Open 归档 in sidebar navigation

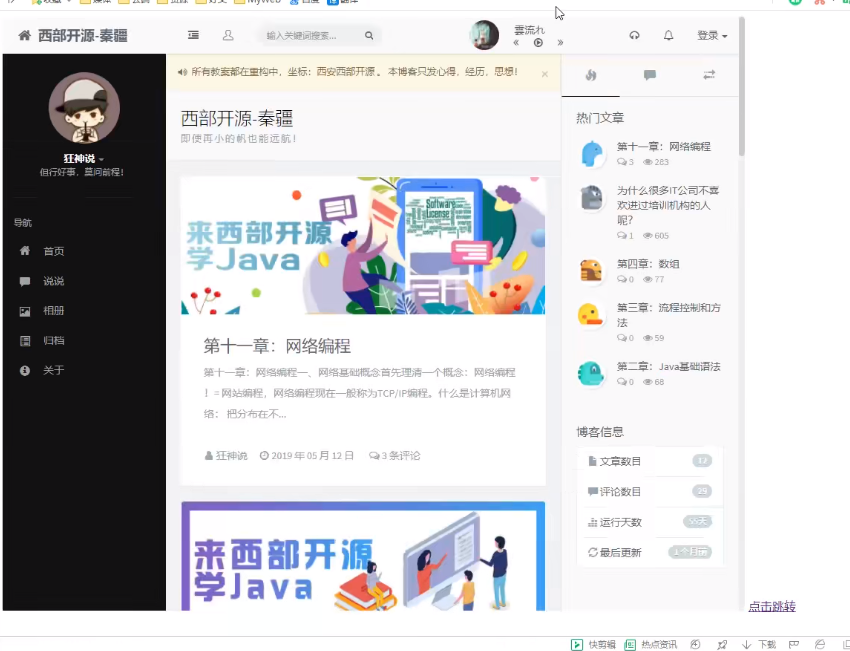(54, 340)
